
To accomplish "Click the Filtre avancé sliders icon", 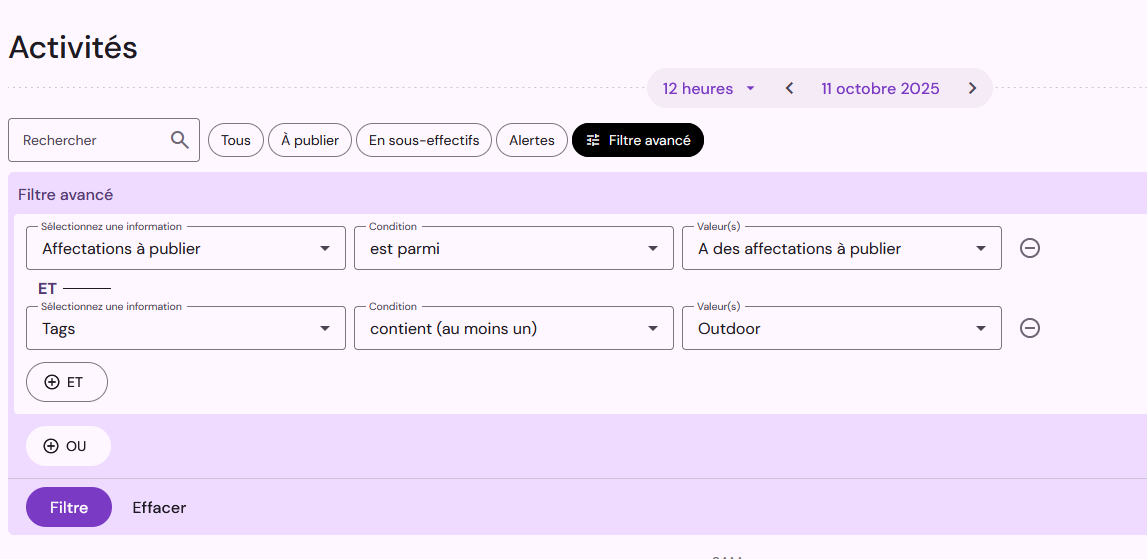I will (x=593, y=140).
